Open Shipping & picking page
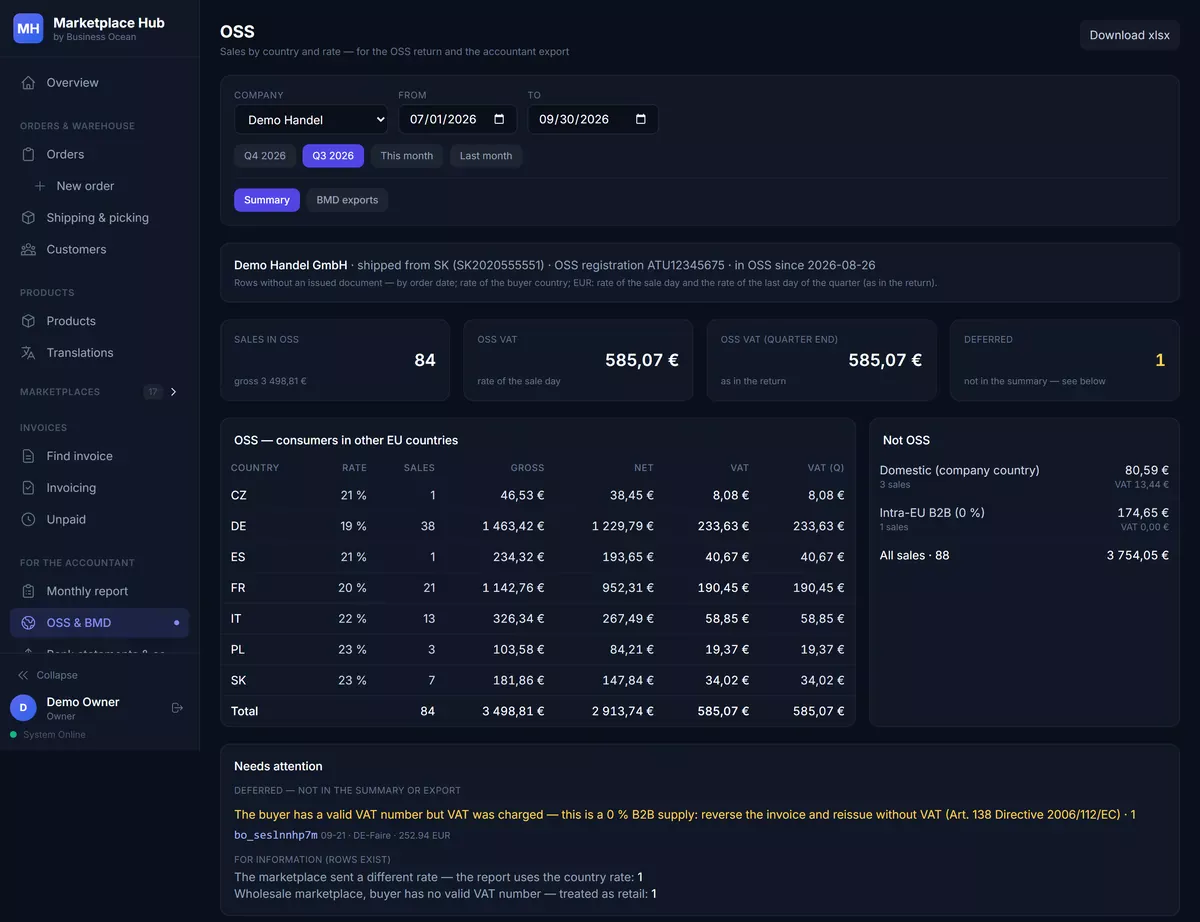Image resolution: width=1200 pixels, height=922 pixels. click(99, 218)
